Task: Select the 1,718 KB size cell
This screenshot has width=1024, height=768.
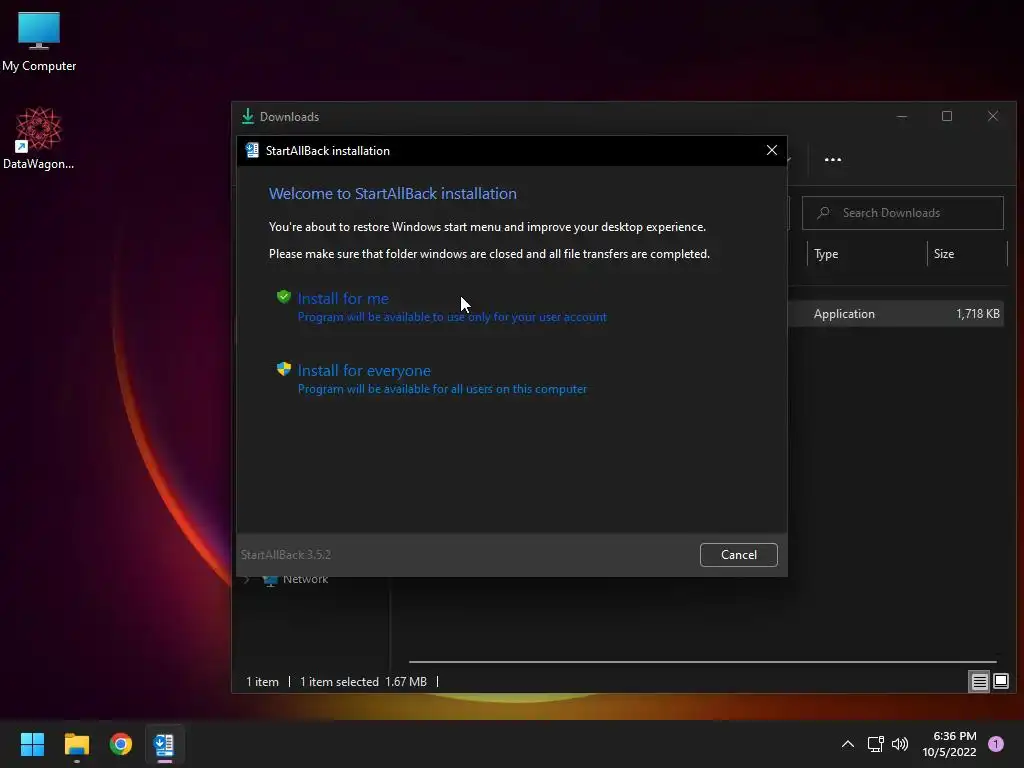Action: (978, 313)
